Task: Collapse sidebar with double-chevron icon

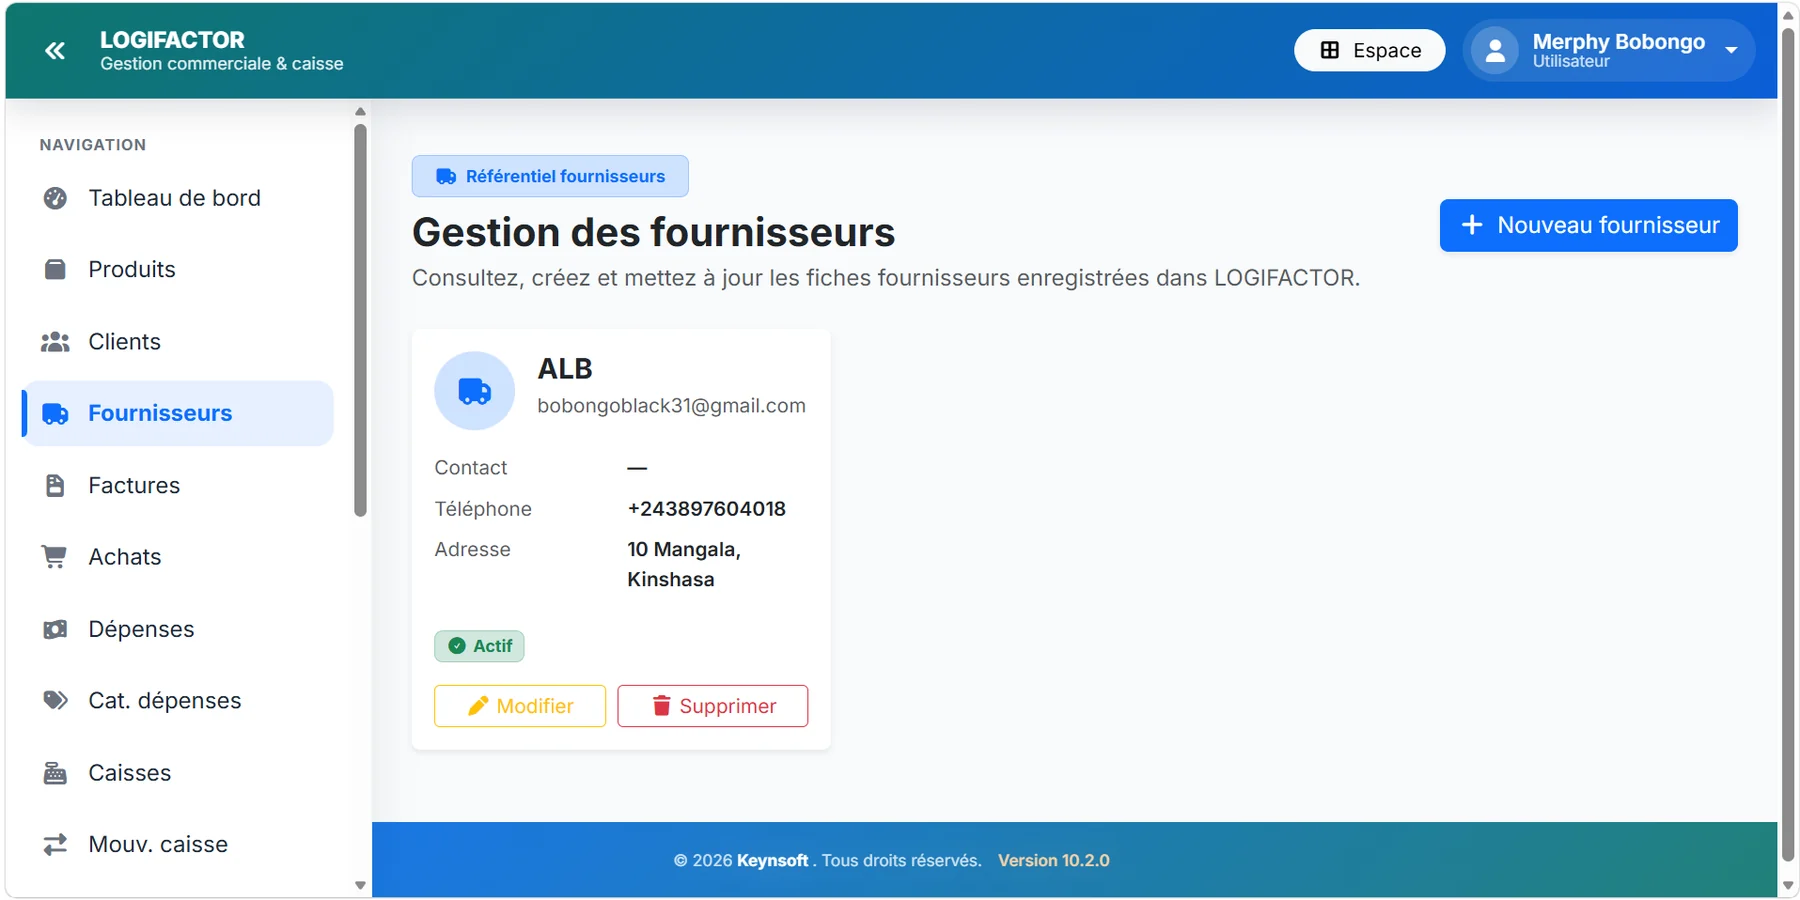Action: pyautogui.click(x=55, y=51)
